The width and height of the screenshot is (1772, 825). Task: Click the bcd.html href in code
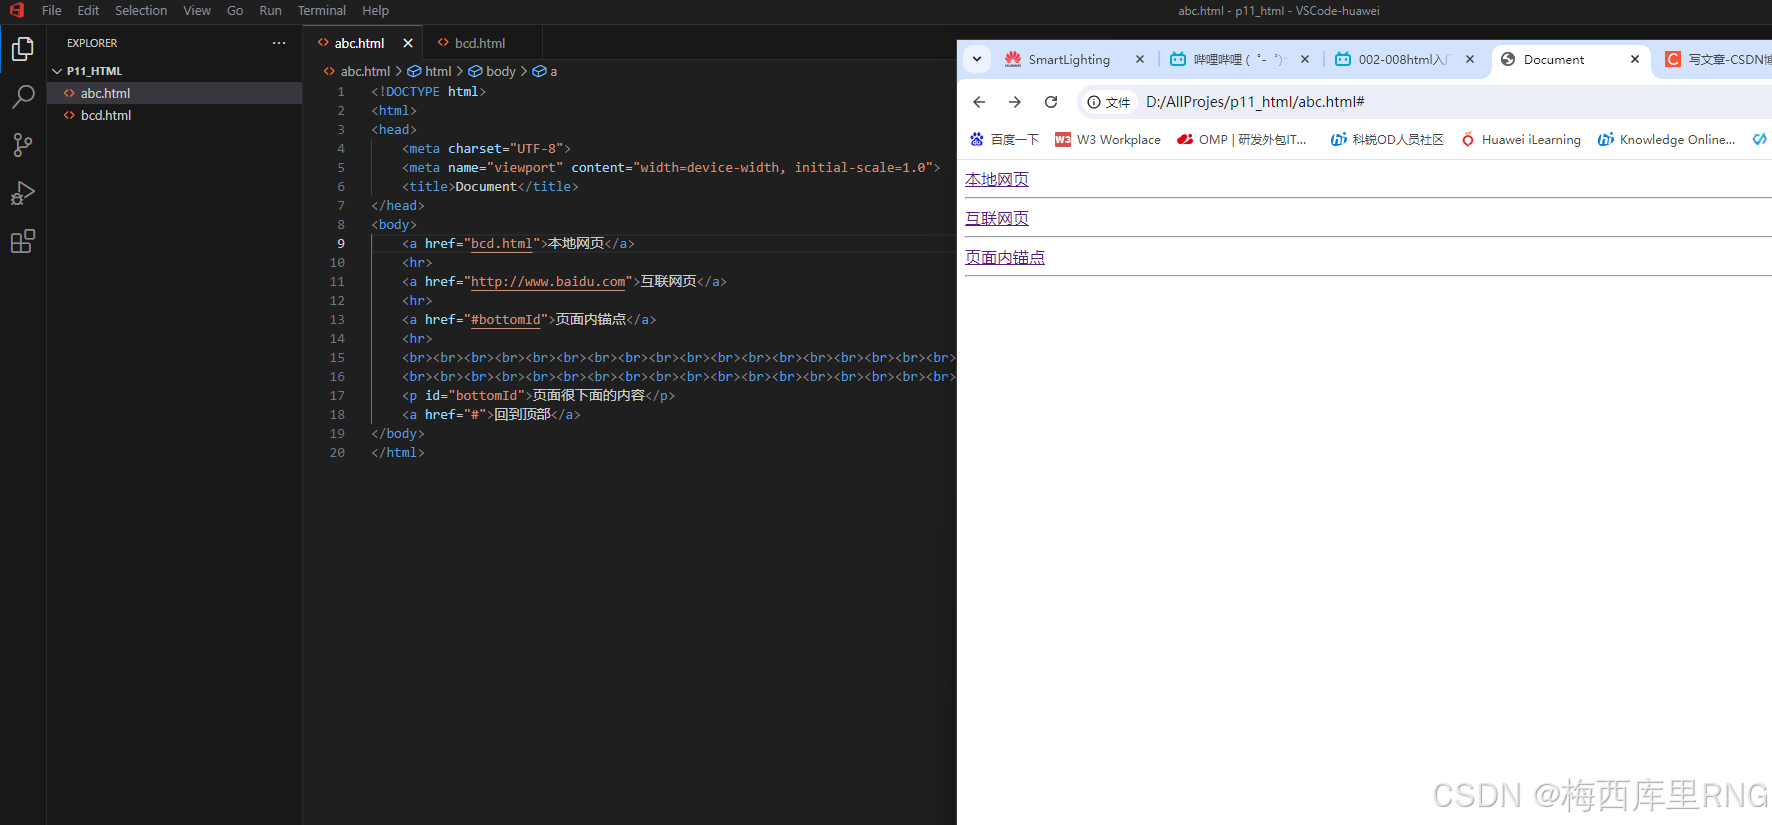coord(502,243)
